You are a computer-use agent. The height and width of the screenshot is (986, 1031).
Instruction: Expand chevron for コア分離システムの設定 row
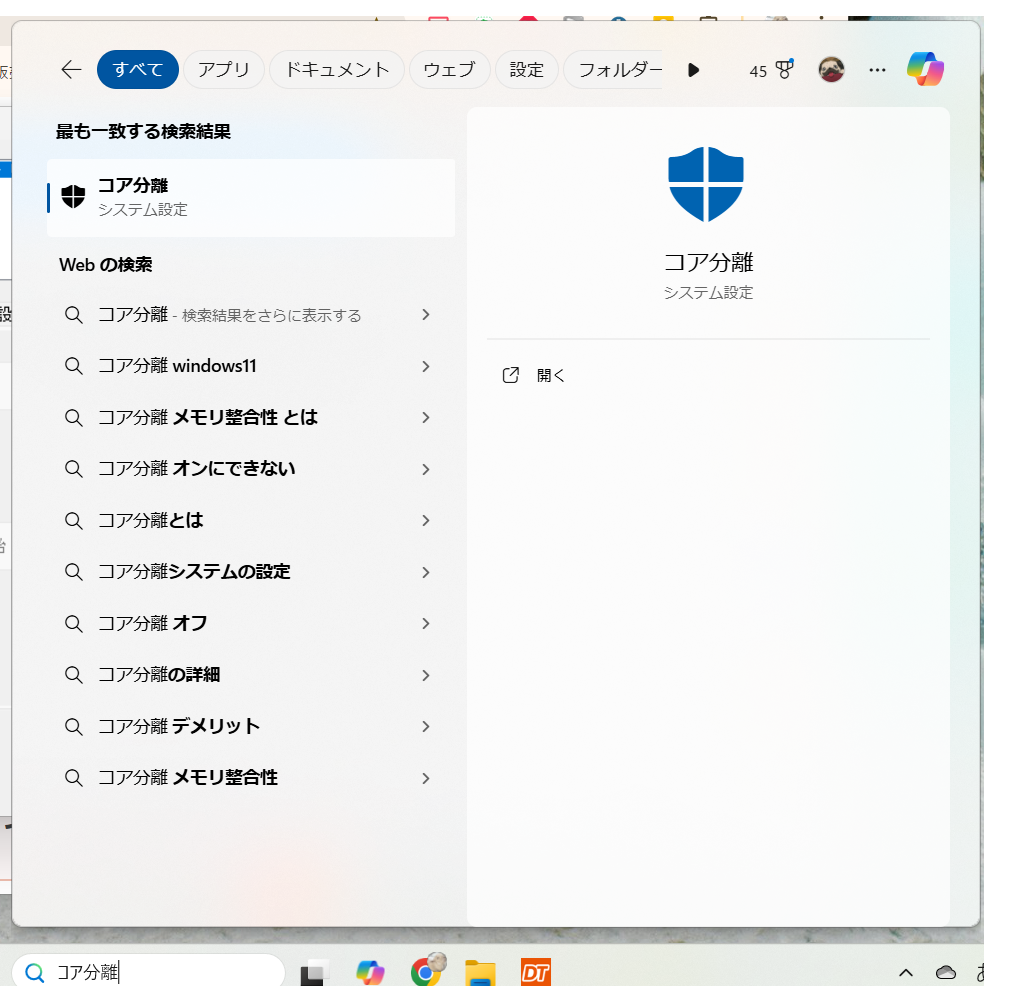pos(426,572)
